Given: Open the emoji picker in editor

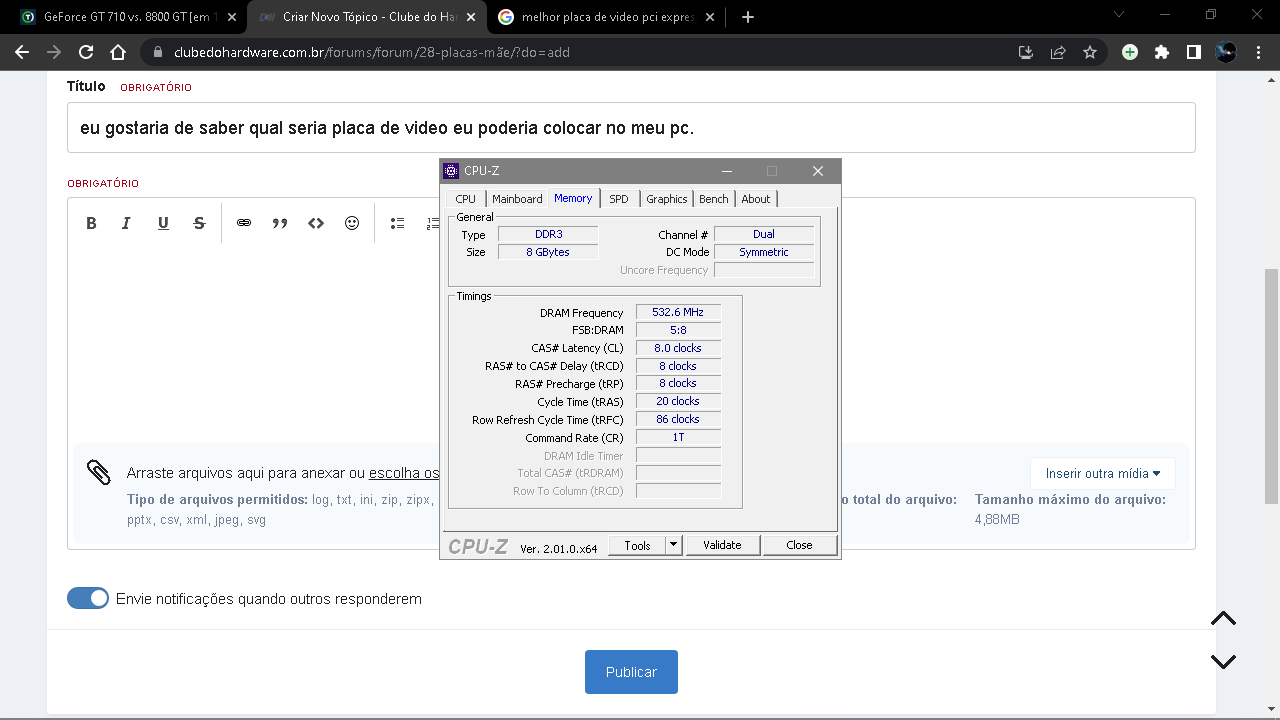Looking at the screenshot, I should [x=352, y=223].
